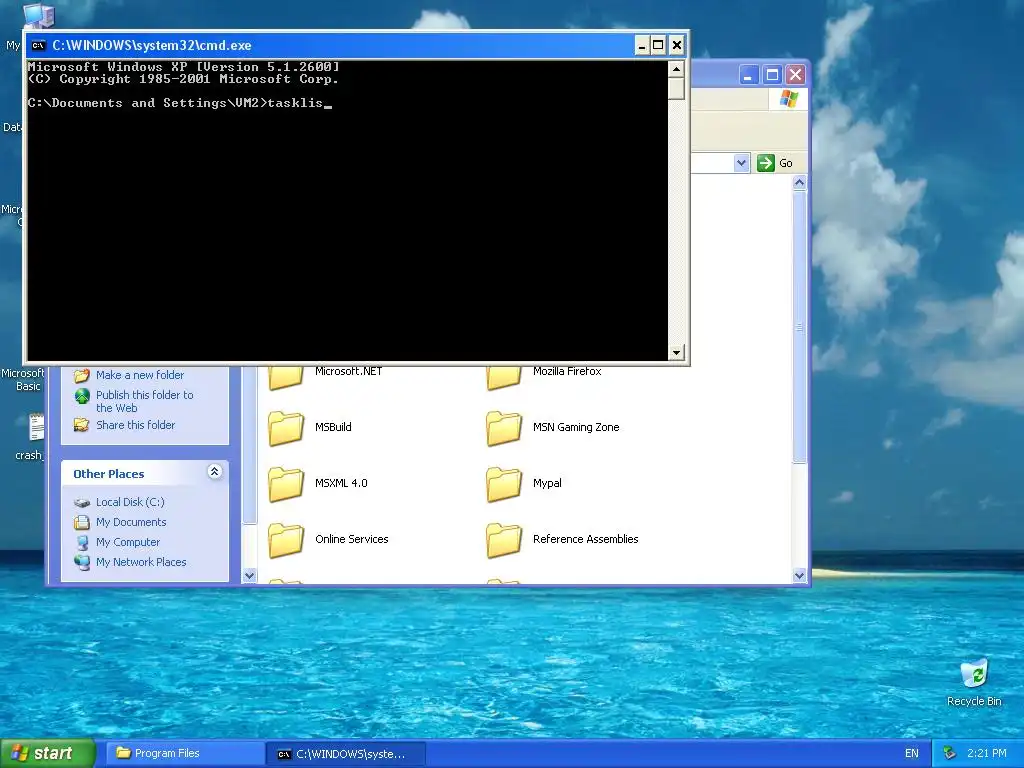This screenshot has width=1024, height=768.
Task: Click the green Go arrow button
Action: (765, 163)
